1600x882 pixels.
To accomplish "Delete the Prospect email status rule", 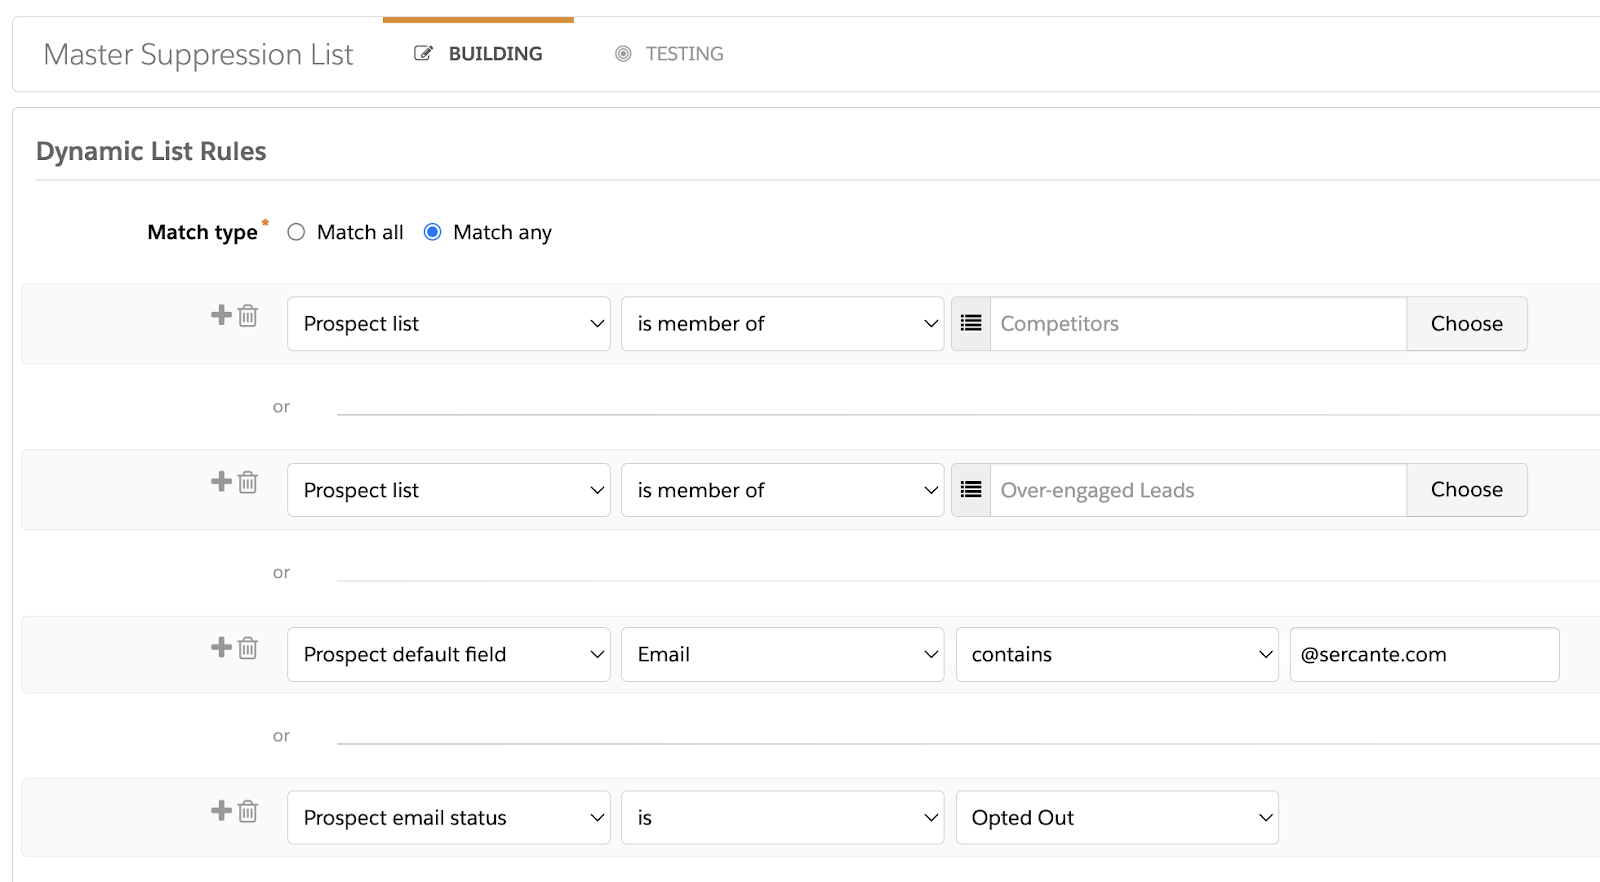I will click(x=248, y=811).
